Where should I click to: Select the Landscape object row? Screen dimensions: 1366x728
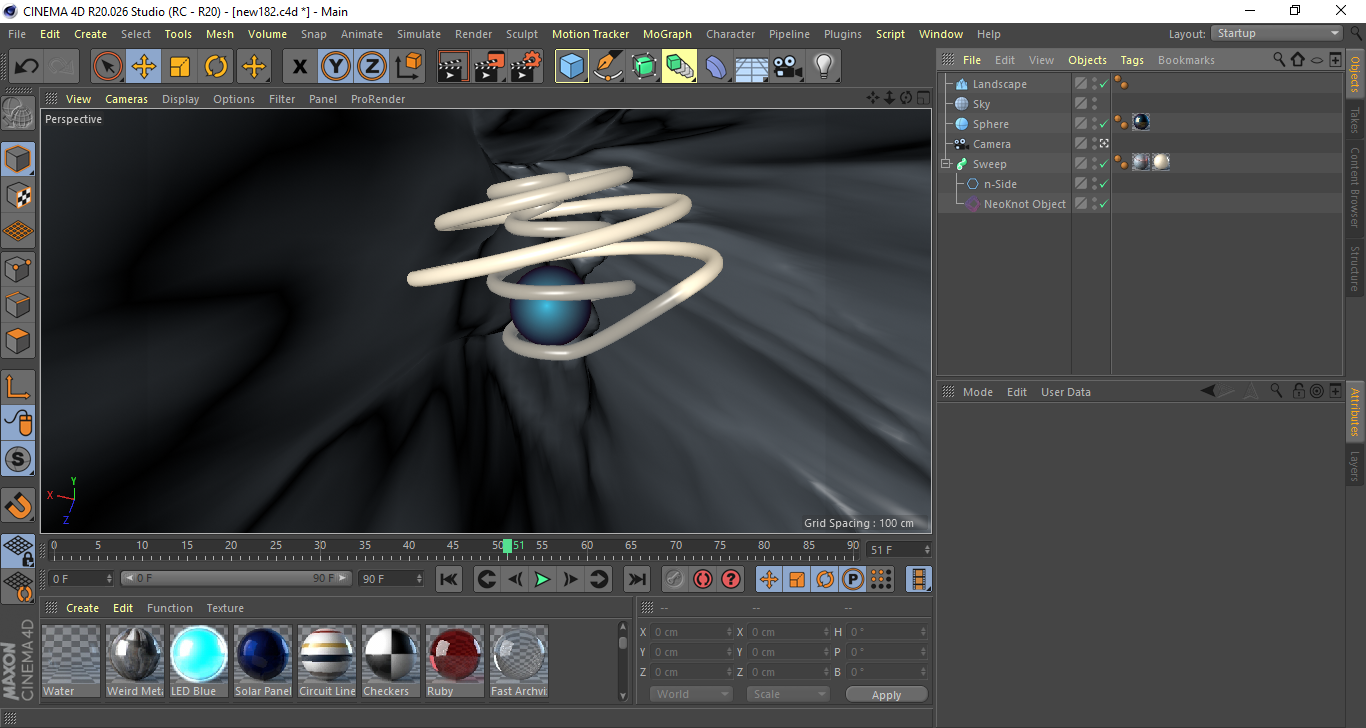pyautogui.click(x=1000, y=84)
